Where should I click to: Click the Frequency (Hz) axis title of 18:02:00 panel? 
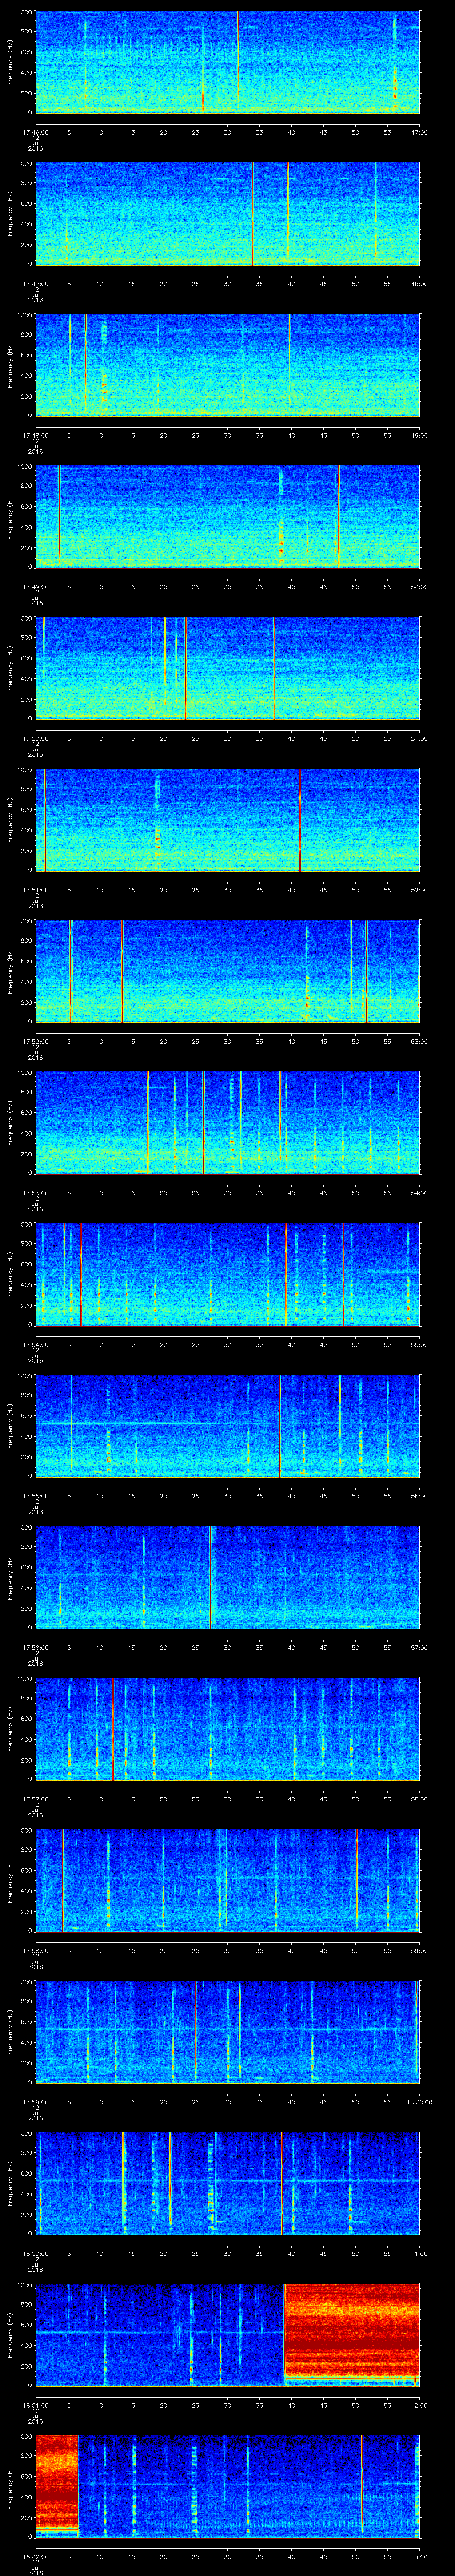click(x=10, y=2487)
